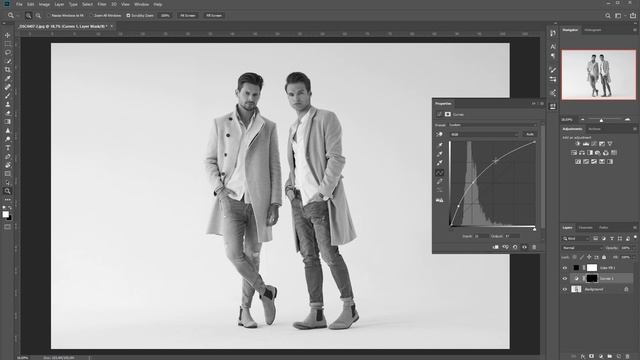
Task: Add a Levels adjustment
Action: (x=586, y=144)
